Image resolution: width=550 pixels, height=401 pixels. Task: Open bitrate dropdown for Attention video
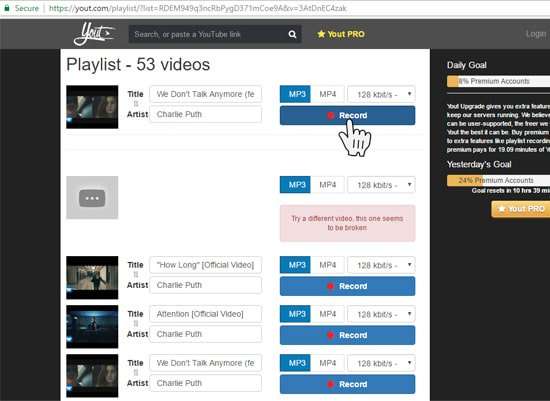coord(381,314)
